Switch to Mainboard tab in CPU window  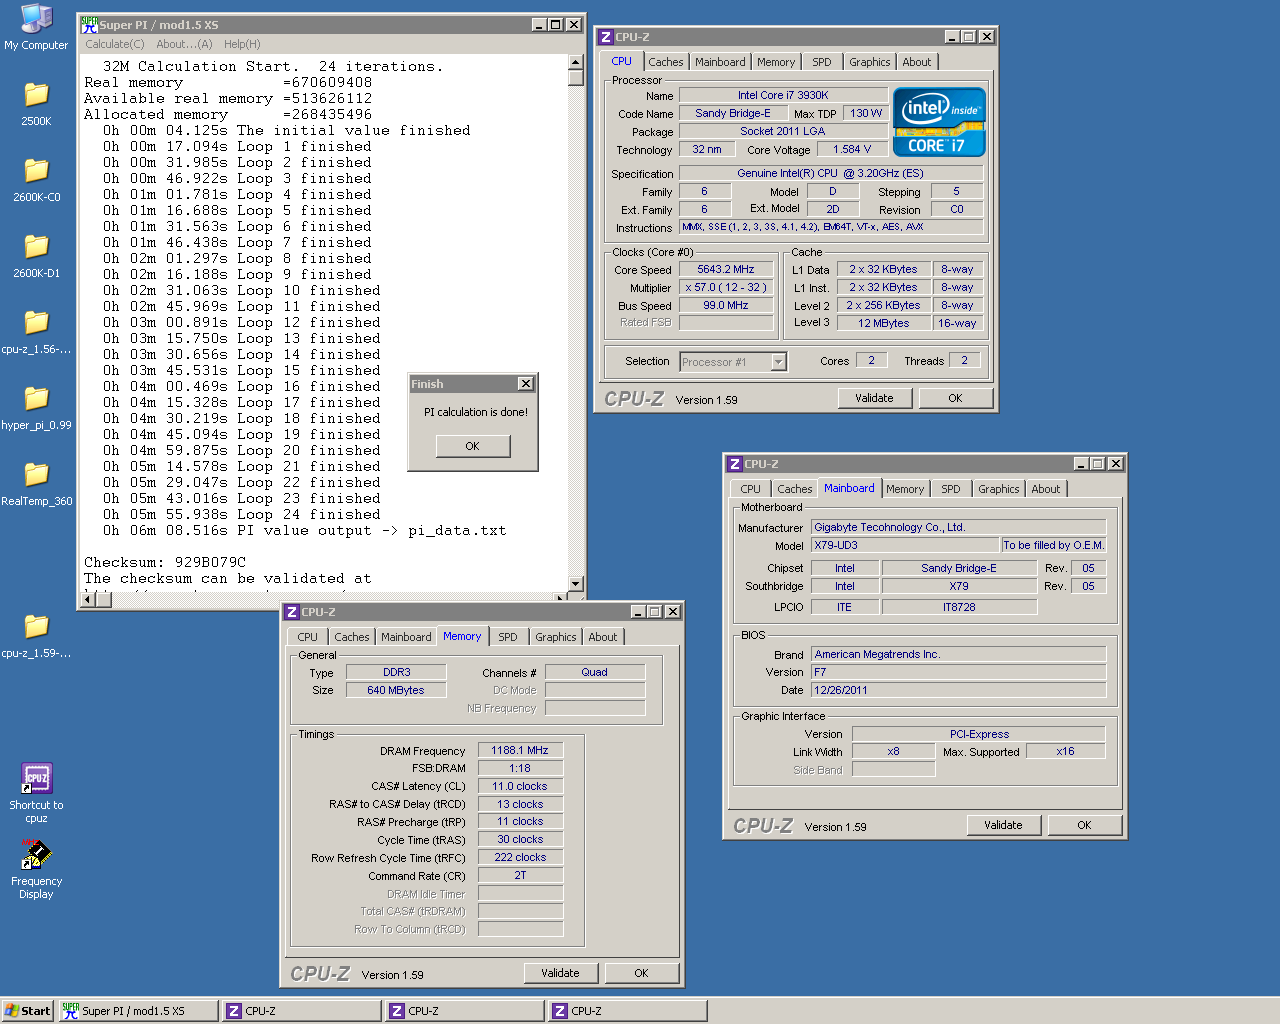pyautogui.click(x=720, y=62)
